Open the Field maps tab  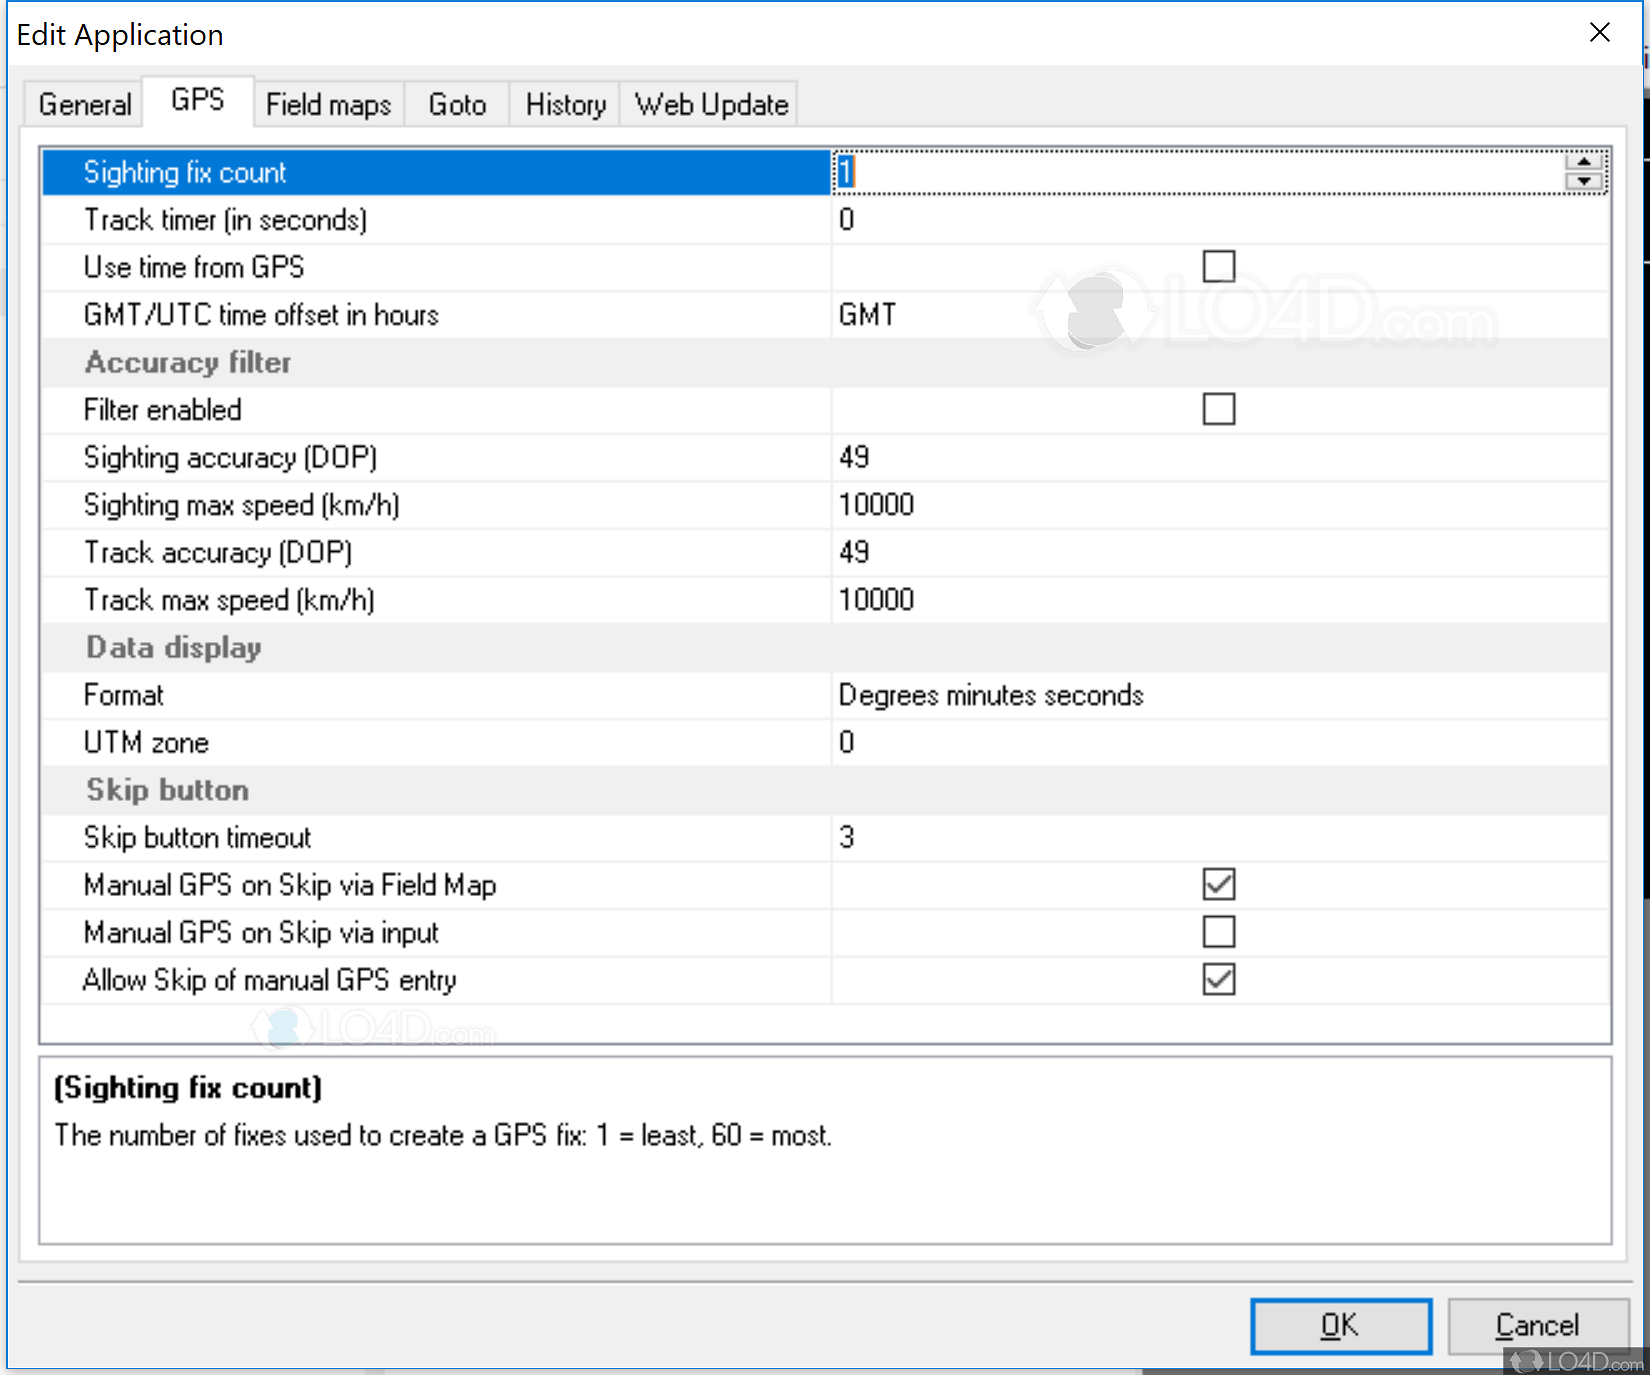(328, 105)
